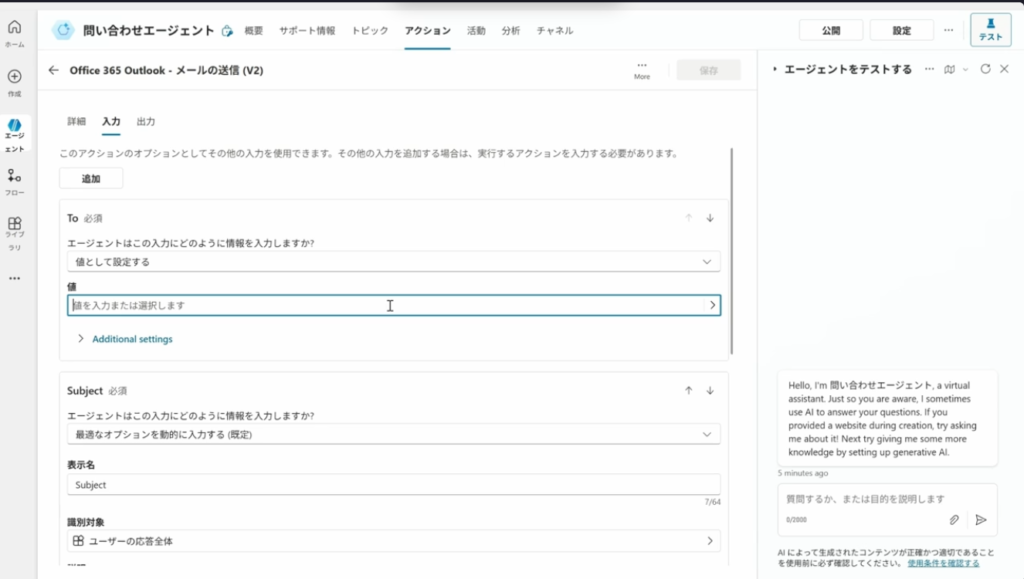Image resolution: width=1024 pixels, height=579 pixels.
Task: Click the back arrow beside Office 365 Outlook
Action: pos(54,70)
